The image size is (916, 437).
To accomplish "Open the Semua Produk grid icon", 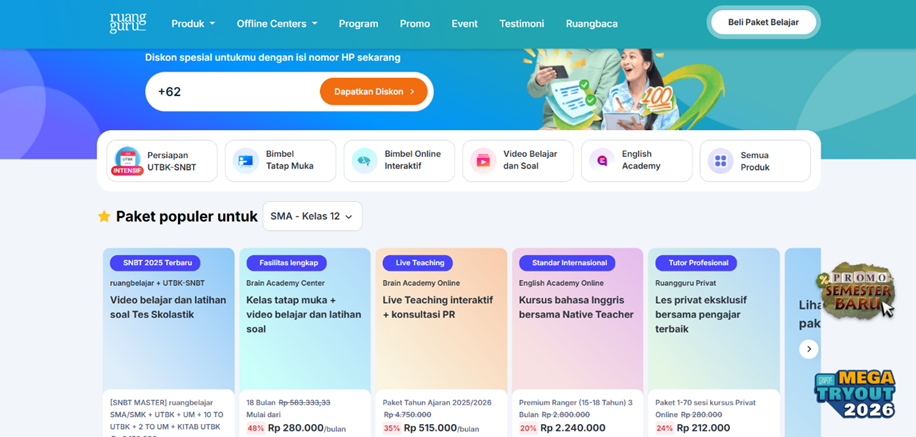I will click(721, 161).
